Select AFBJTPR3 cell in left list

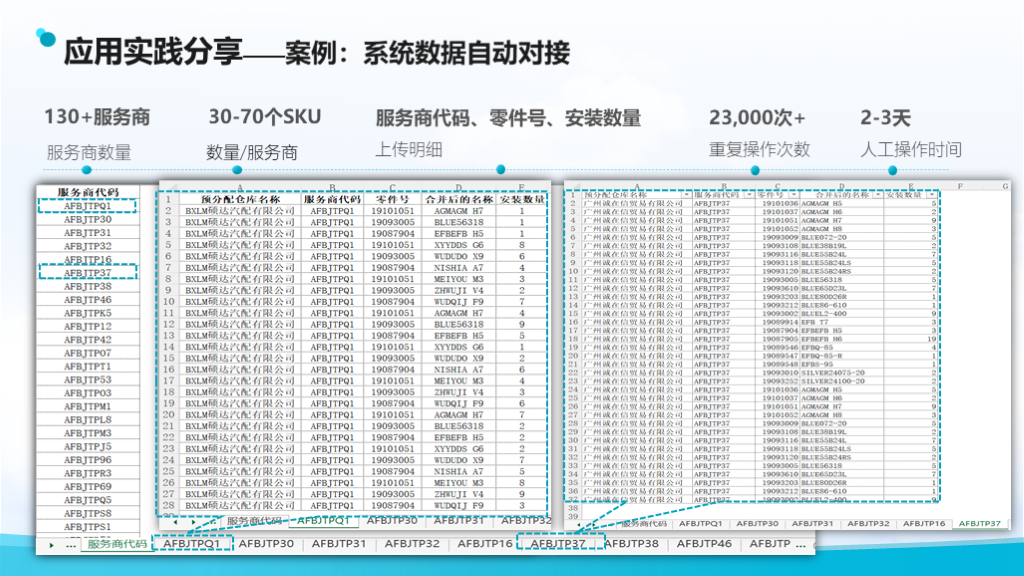click(88, 473)
